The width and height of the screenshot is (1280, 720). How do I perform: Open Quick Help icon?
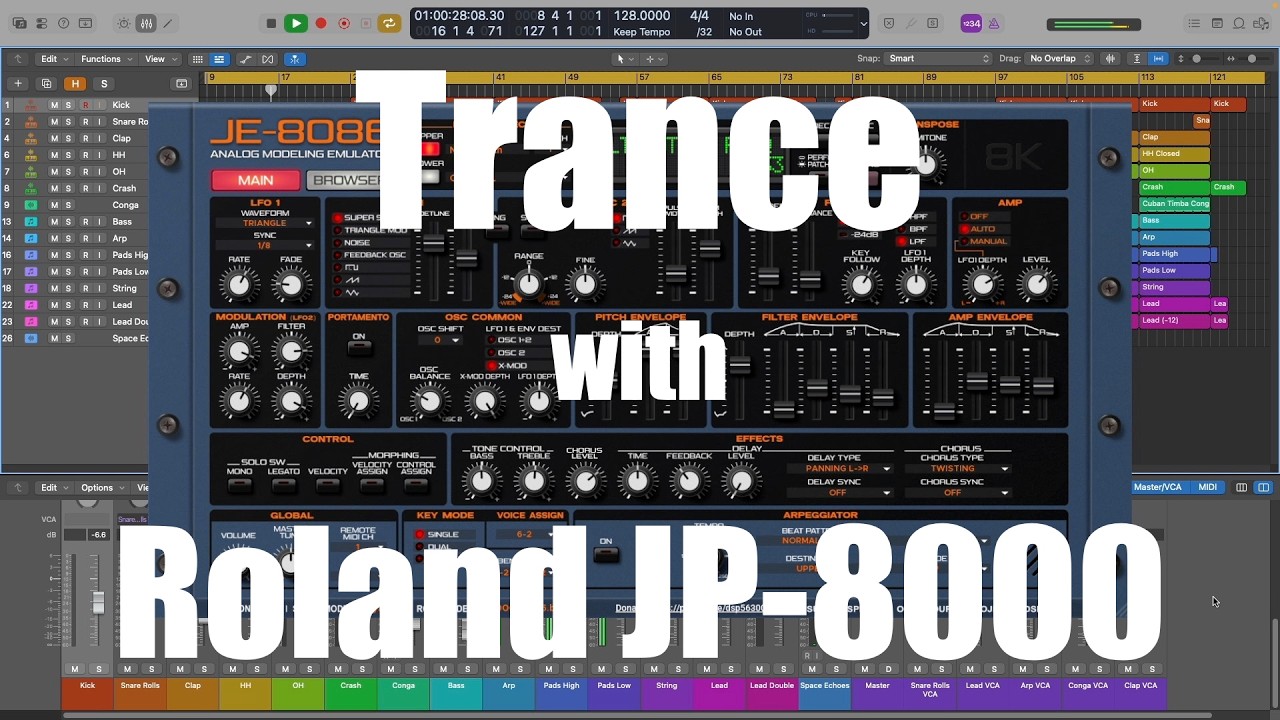[64, 23]
